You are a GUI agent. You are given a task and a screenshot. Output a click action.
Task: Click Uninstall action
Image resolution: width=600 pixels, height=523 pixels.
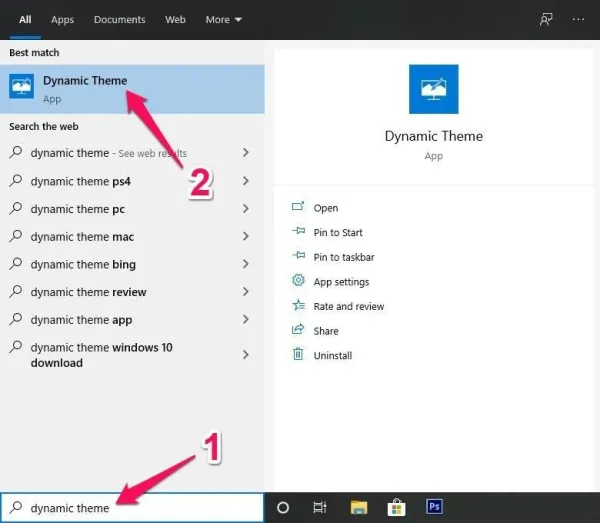click(333, 355)
